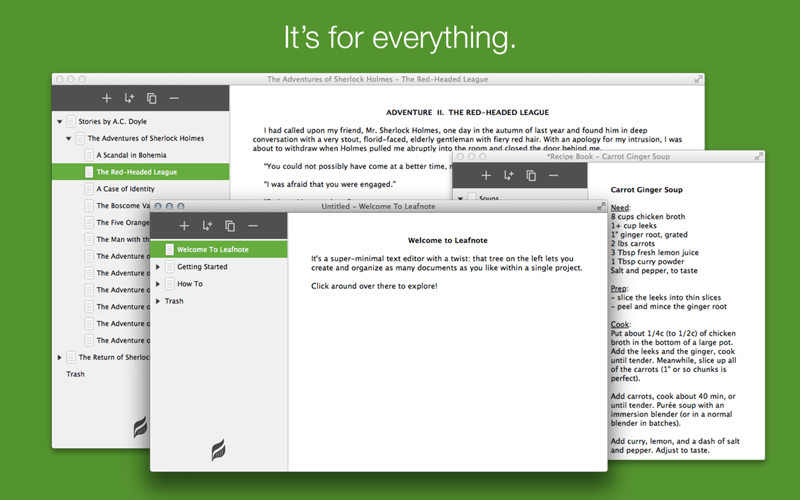Collapse Stories by A.C. Doyle tree node
Image resolution: width=800 pixels, height=500 pixels.
pyautogui.click(x=60, y=121)
